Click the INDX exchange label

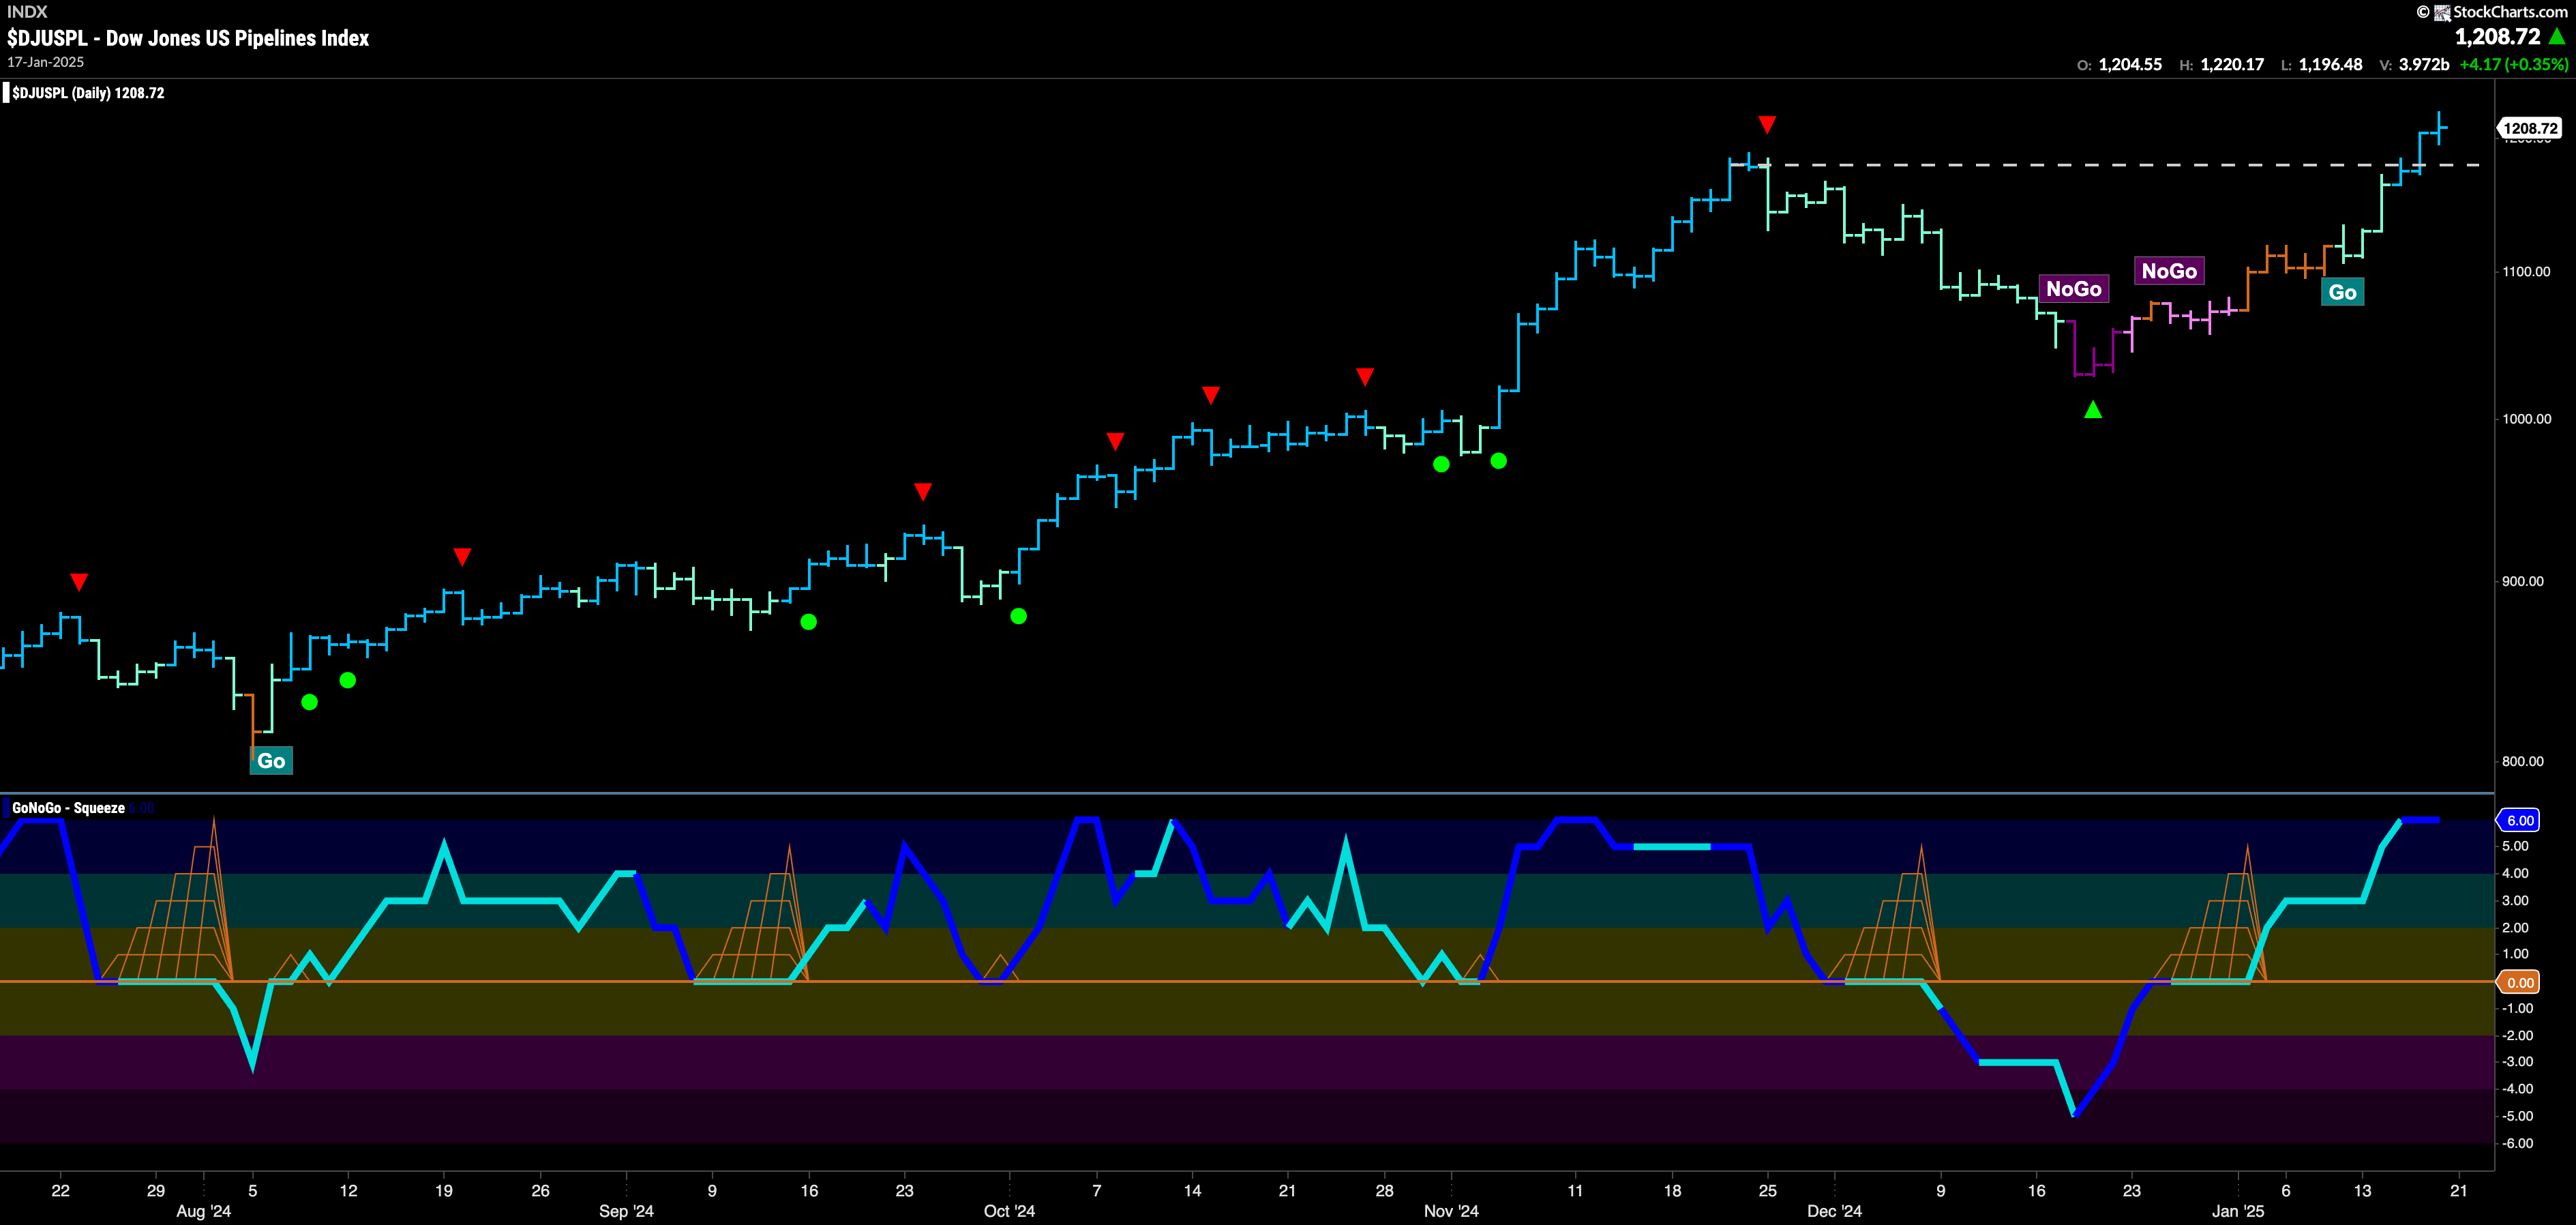(x=27, y=12)
